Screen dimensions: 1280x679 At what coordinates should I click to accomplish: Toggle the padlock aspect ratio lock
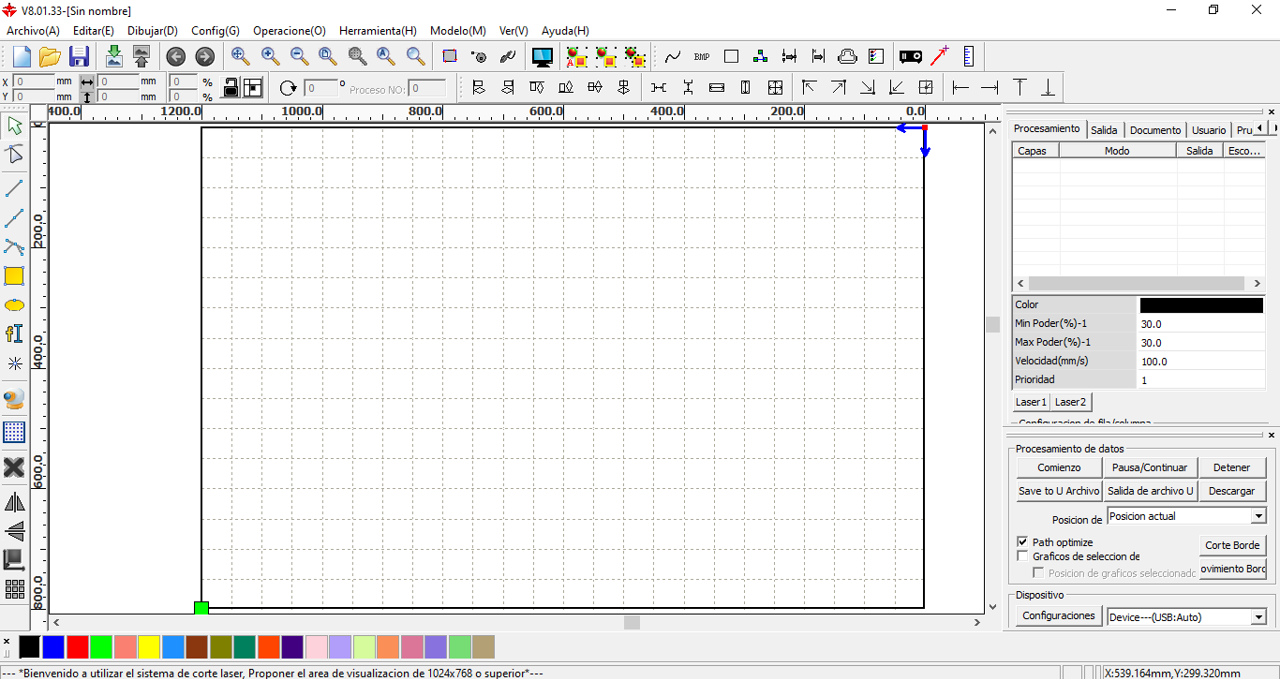coord(230,88)
